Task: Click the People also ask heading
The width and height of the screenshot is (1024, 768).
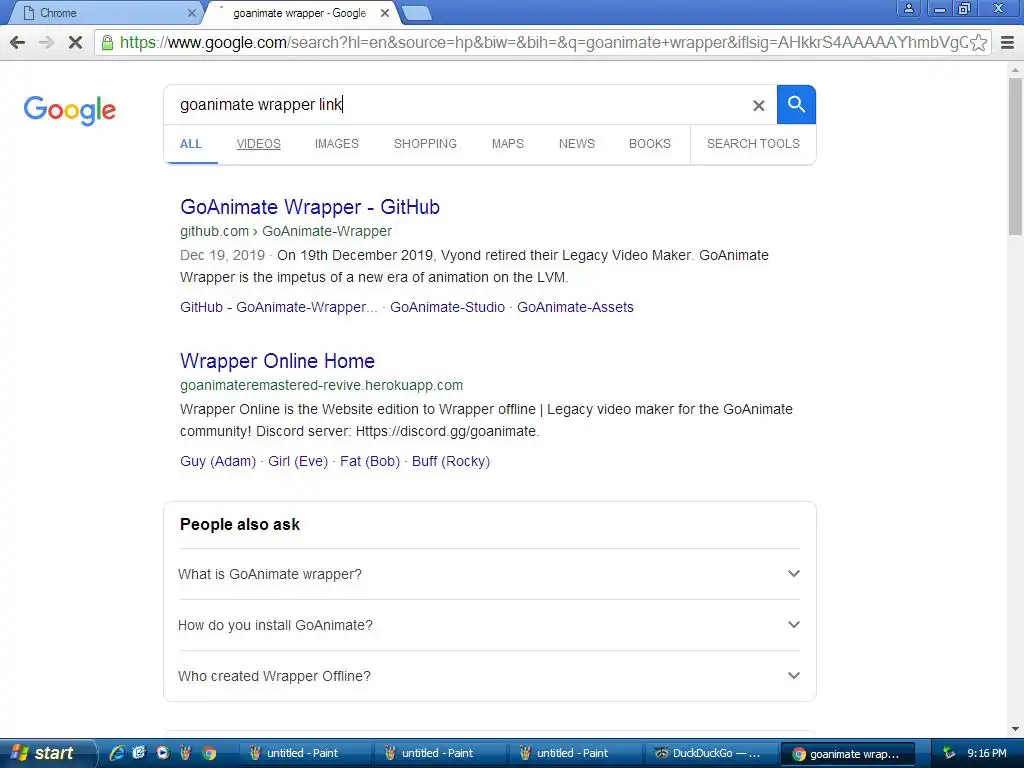Action: (240, 524)
